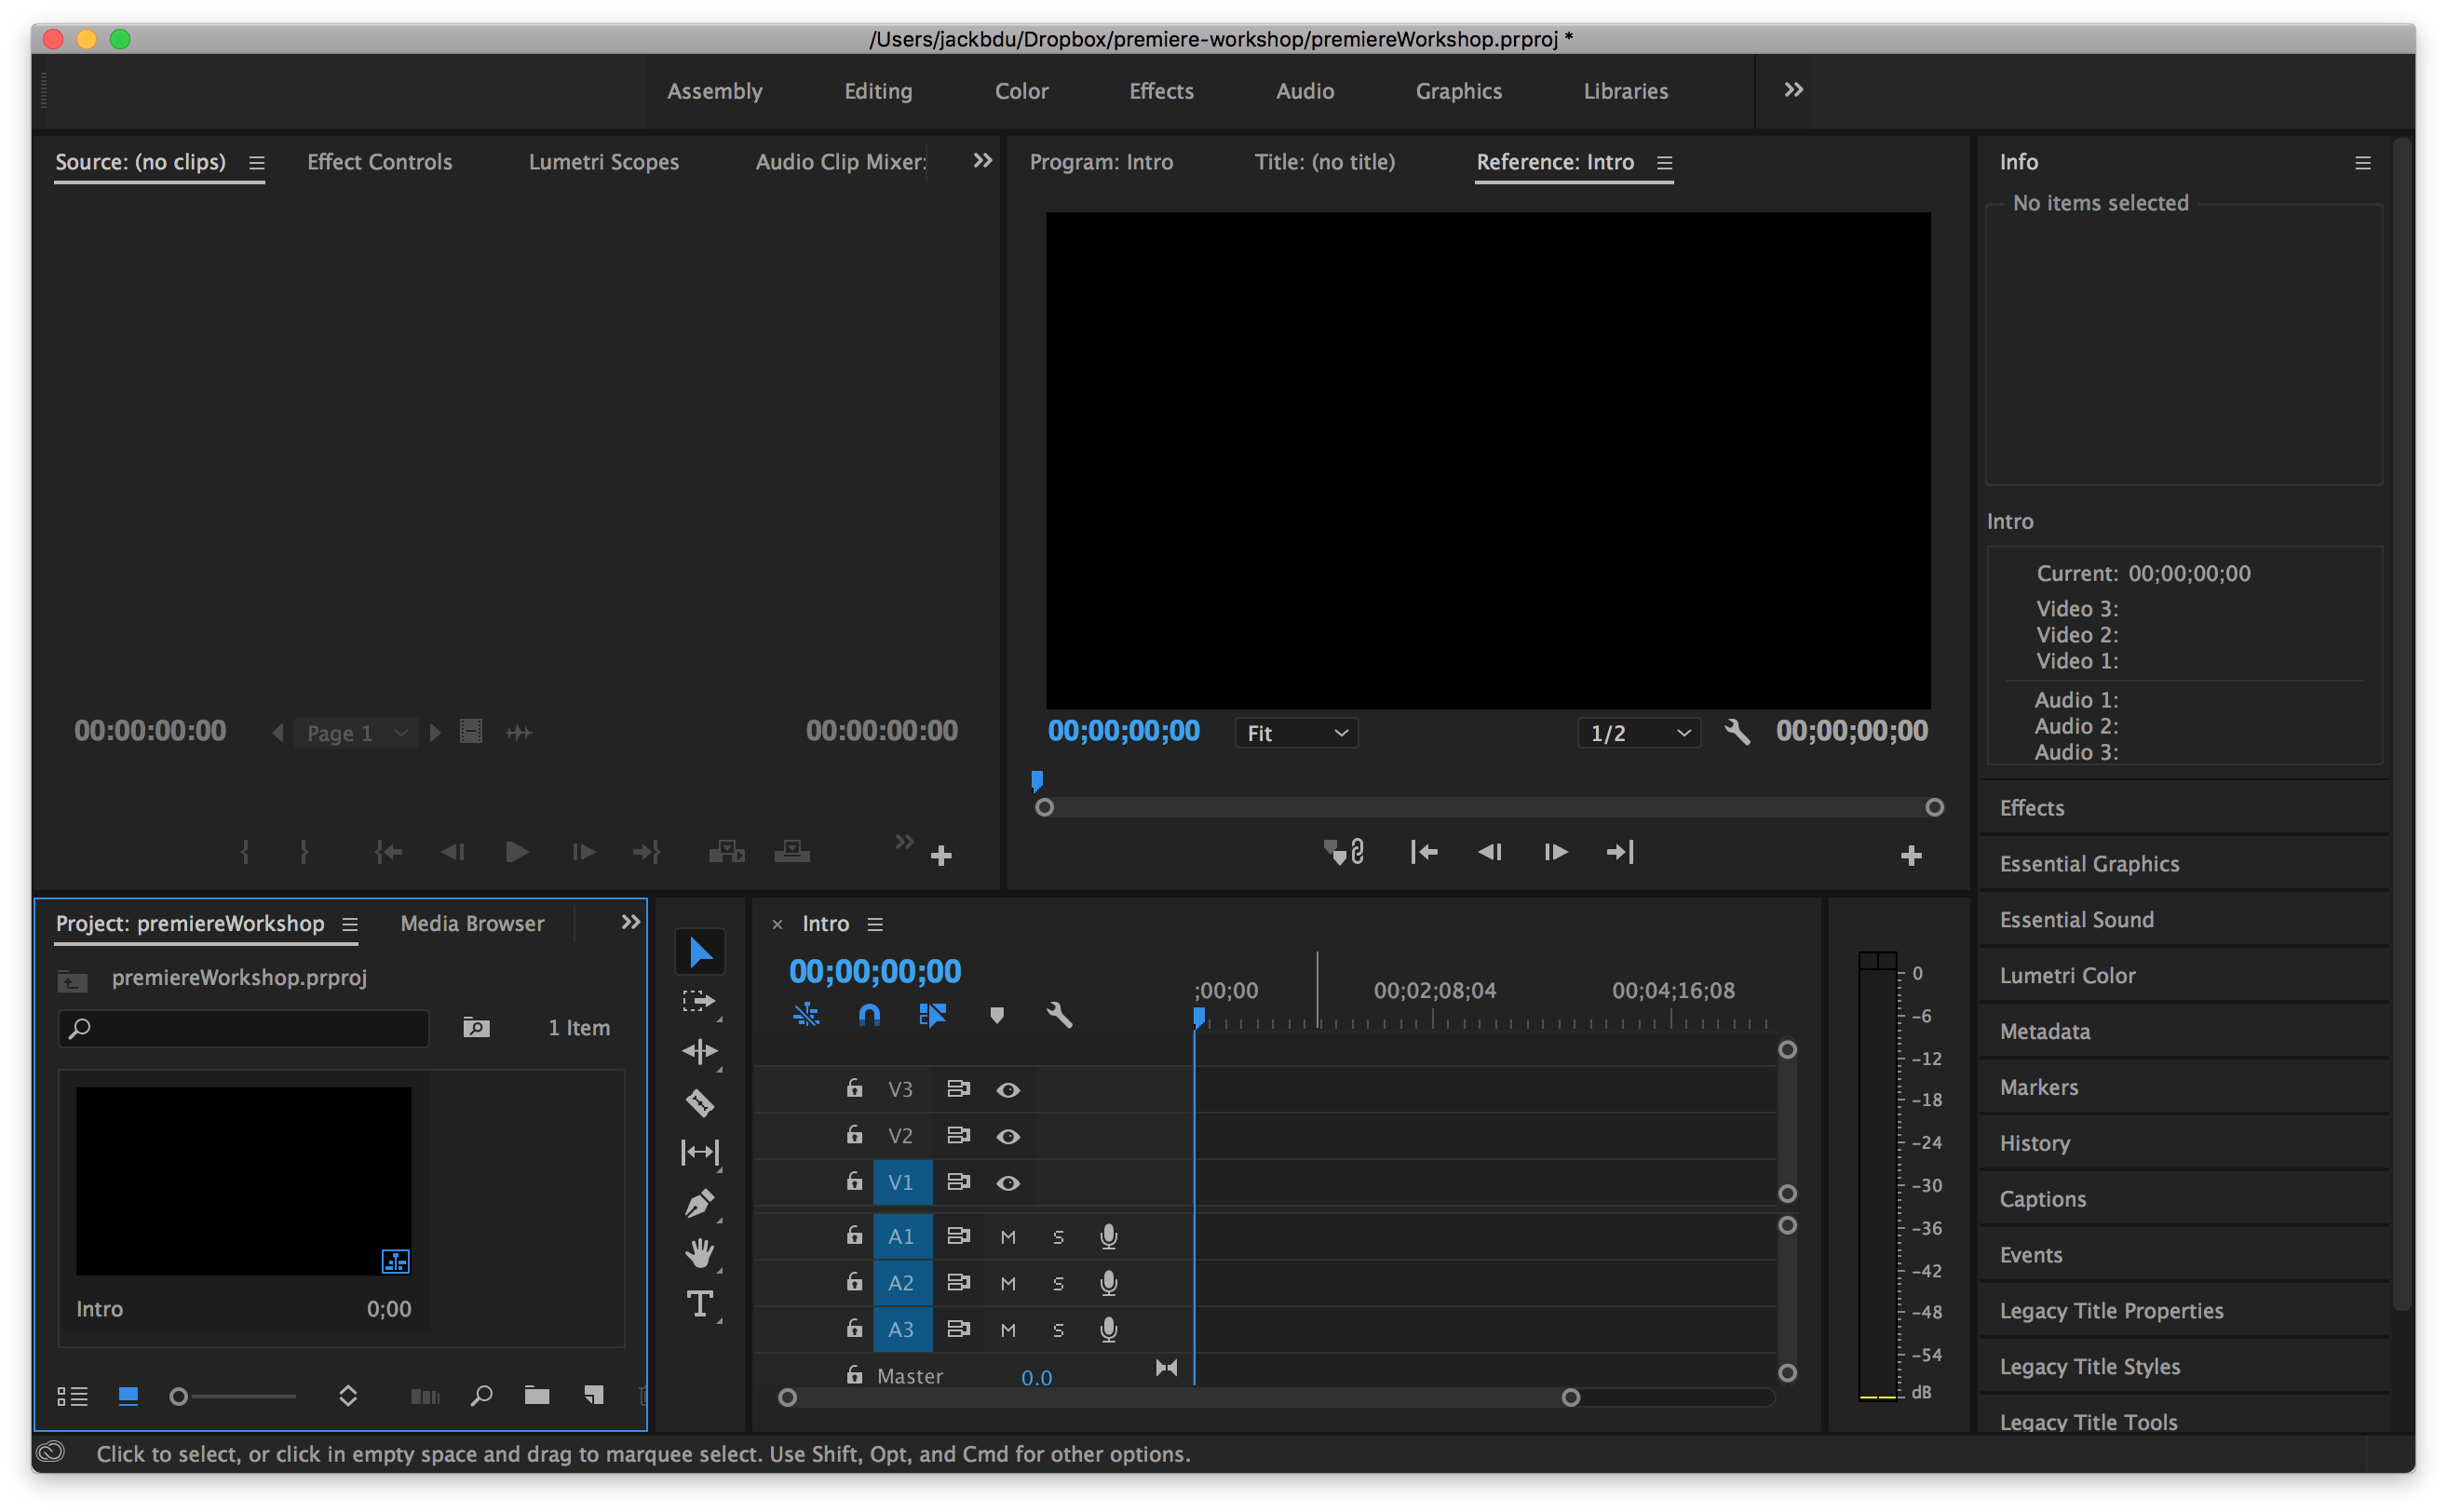Open the Lumetri Color panel
Image resolution: width=2447 pixels, height=1512 pixels.
tap(2066, 975)
